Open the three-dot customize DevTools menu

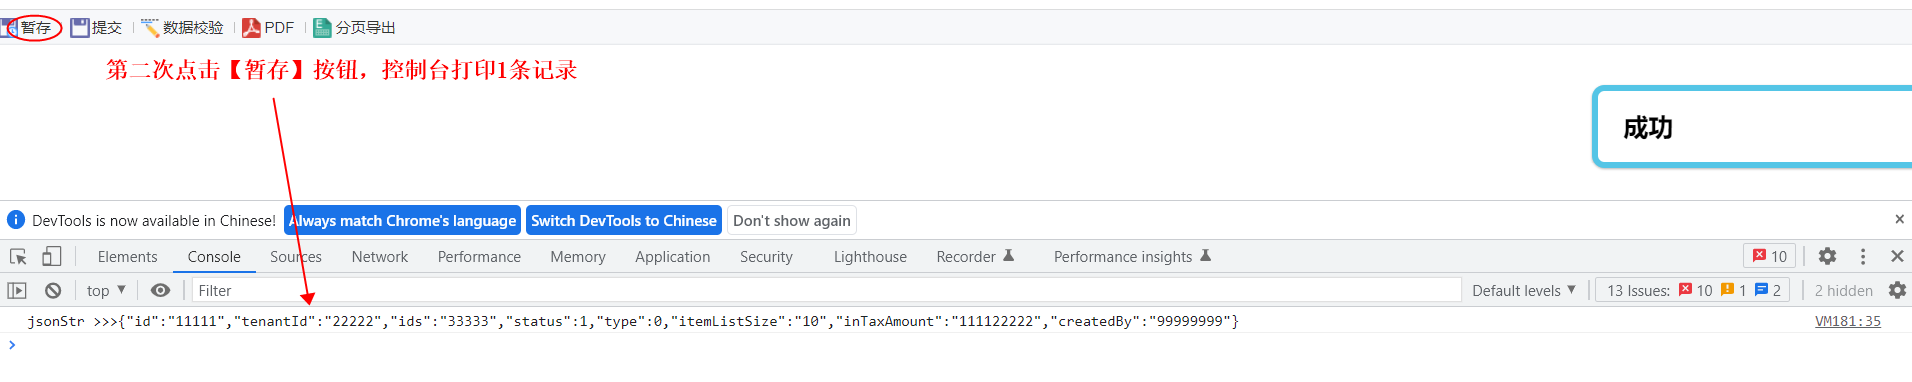pyautogui.click(x=1862, y=256)
